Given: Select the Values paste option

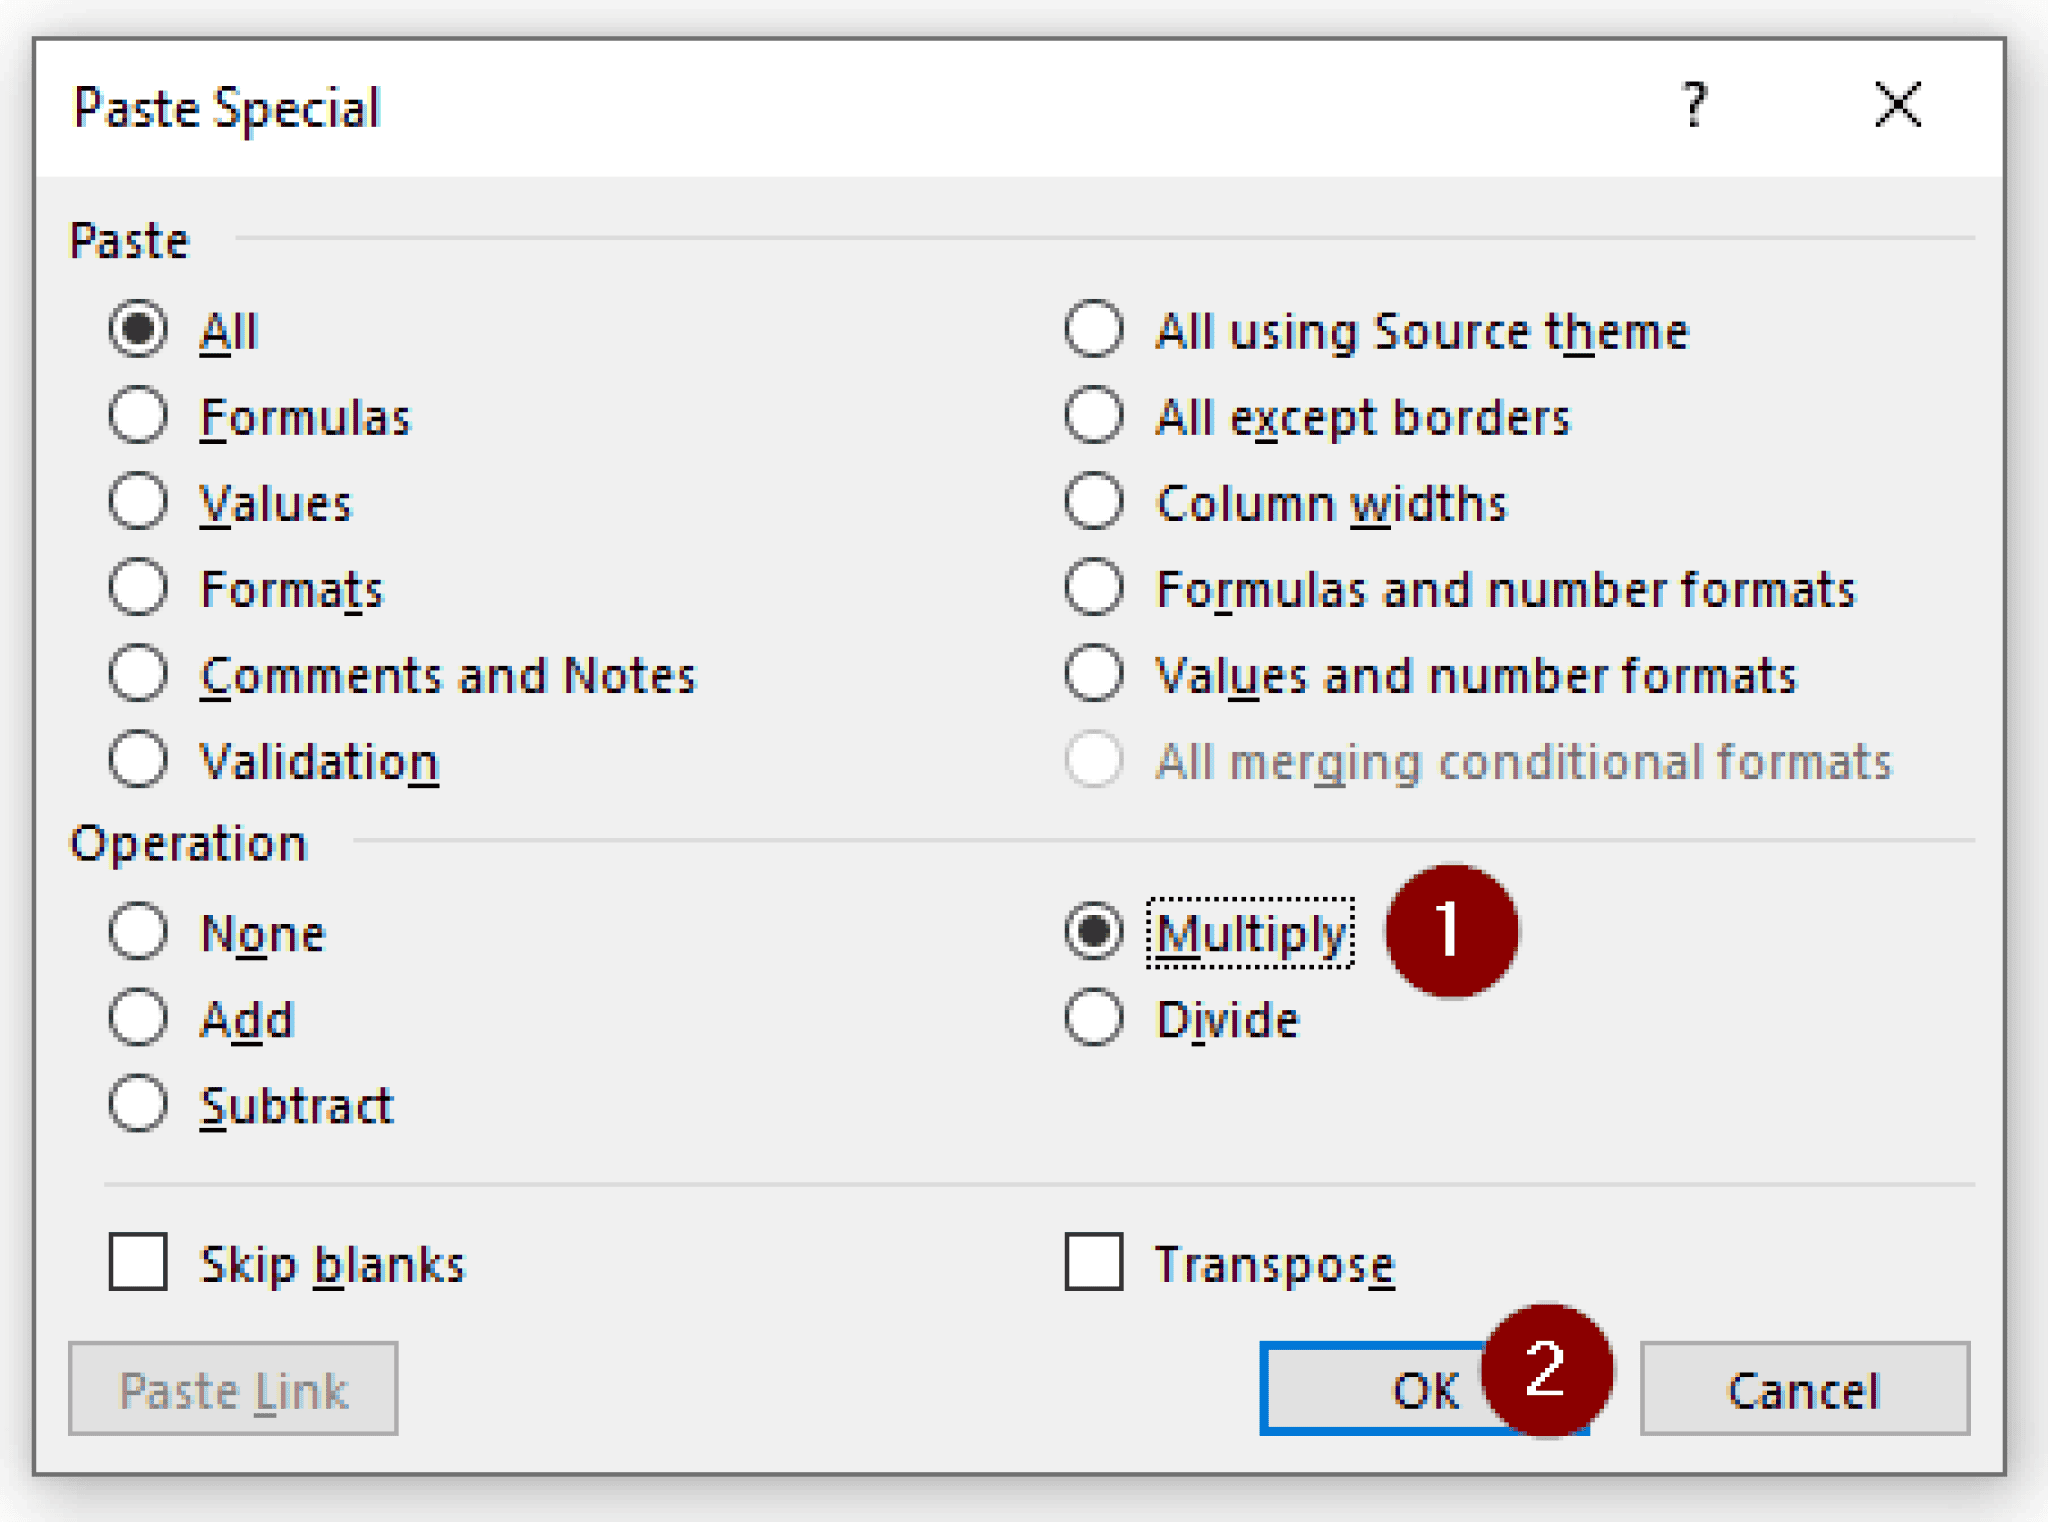Looking at the screenshot, I should pyautogui.click(x=139, y=503).
